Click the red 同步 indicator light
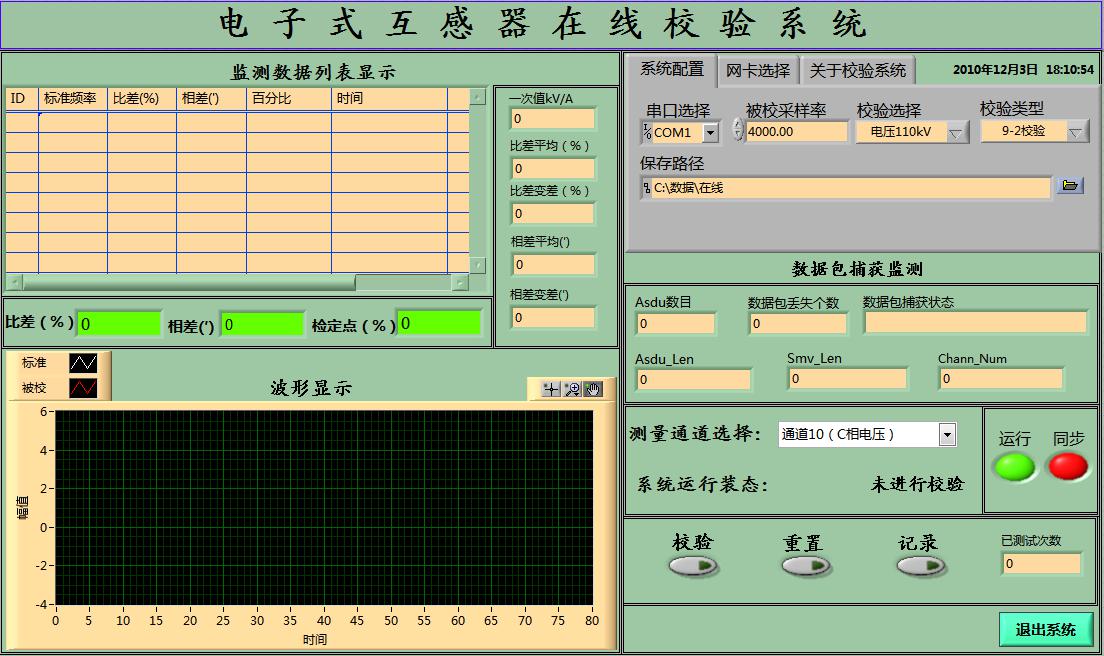The height and width of the screenshot is (656, 1104). [1068, 466]
